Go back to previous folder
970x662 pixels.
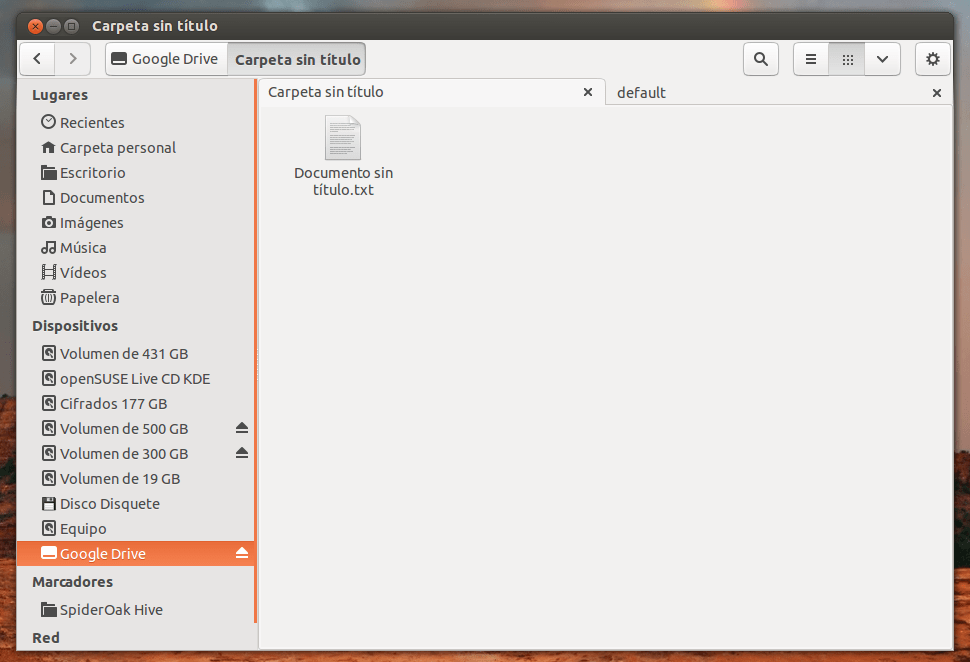coord(37,59)
